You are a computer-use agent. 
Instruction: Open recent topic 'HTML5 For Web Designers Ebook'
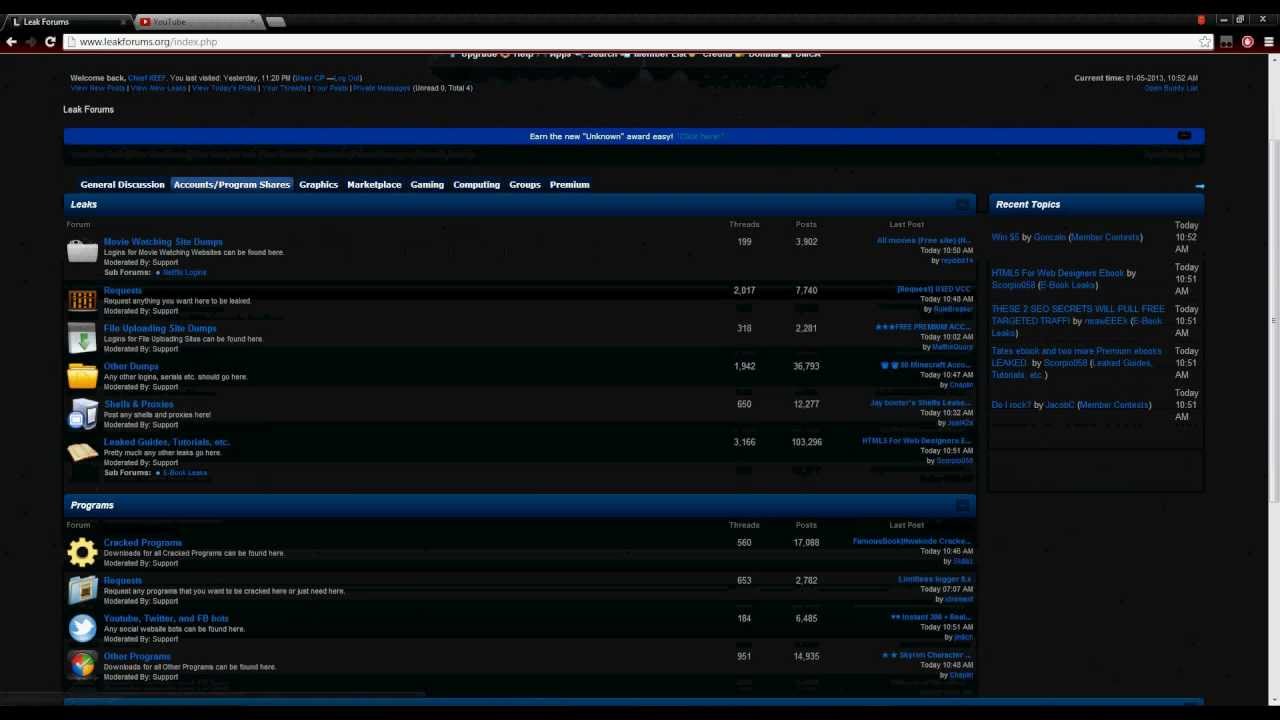tap(1058, 273)
